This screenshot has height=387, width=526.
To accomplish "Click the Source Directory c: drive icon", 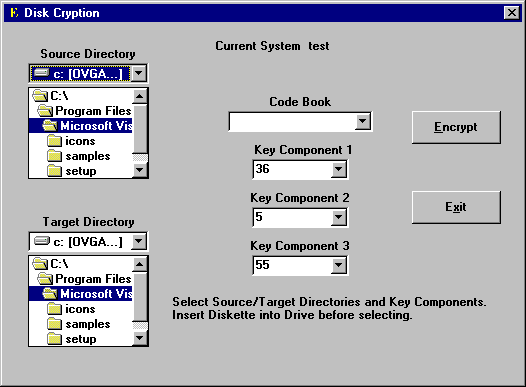I will (42, 73).
